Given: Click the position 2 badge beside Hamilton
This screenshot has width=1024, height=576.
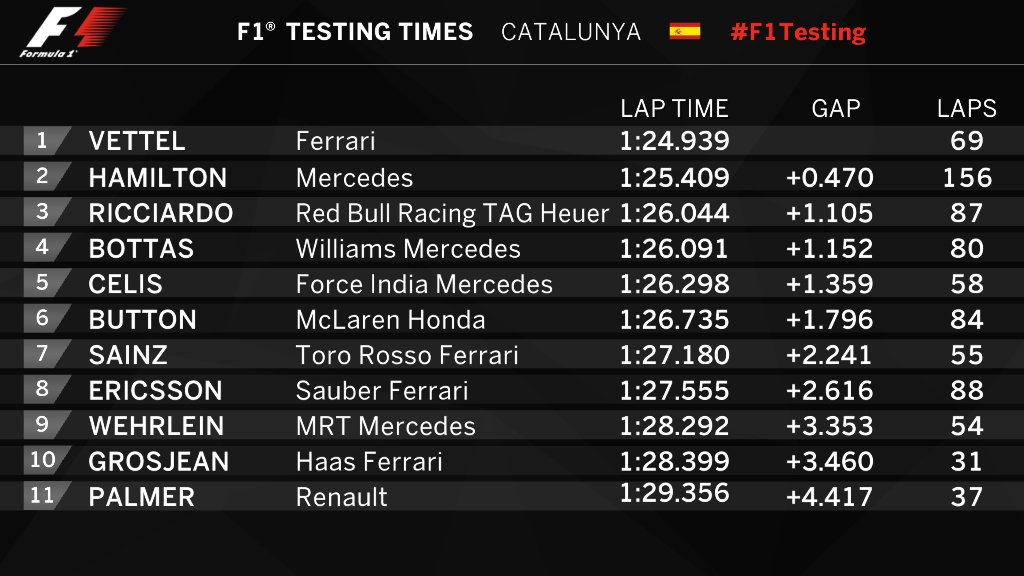Looking at the screenshot, I should [43, 177].
